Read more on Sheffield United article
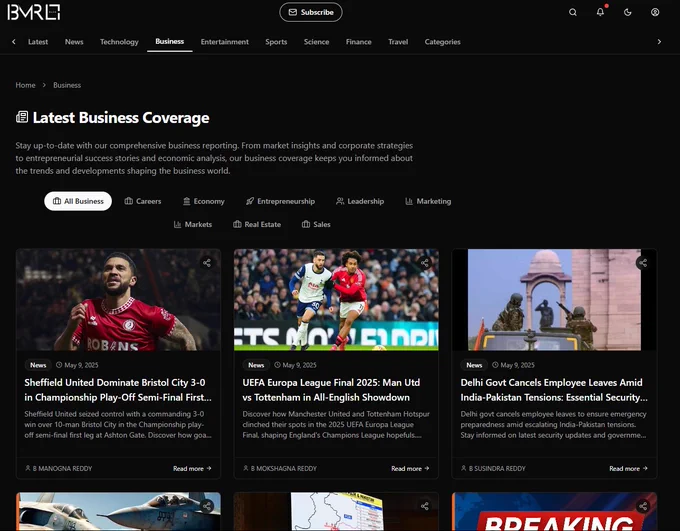Screen dimensions: 680x531 192,469
